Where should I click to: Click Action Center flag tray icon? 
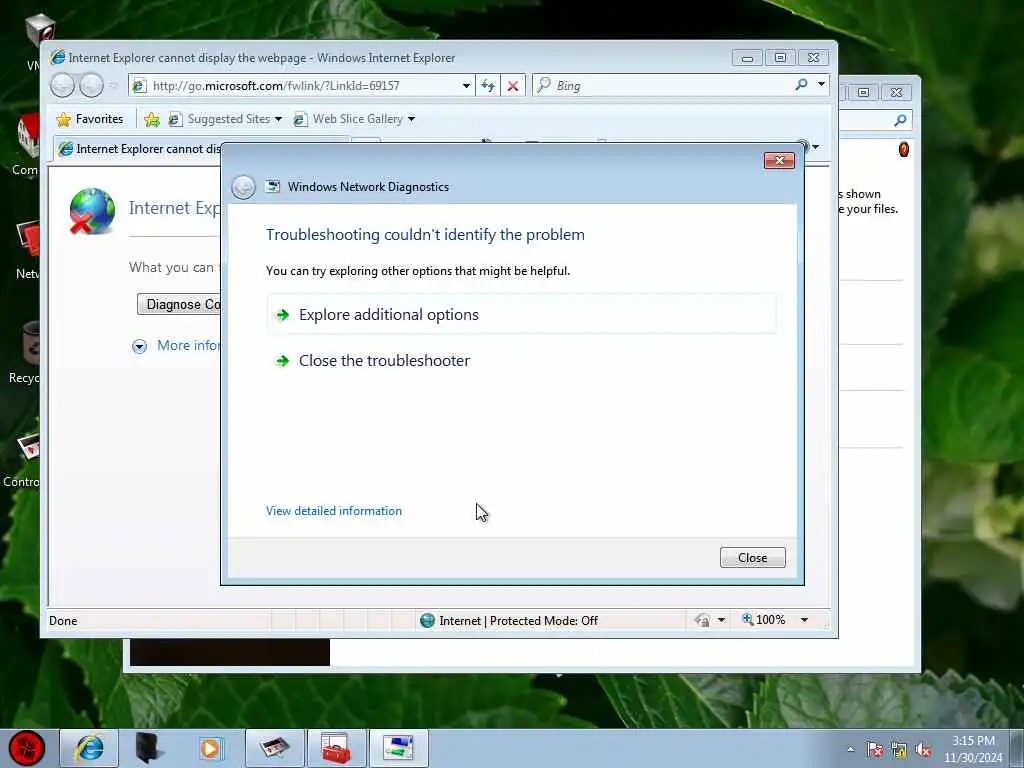pyautogui.click(x=874, y=750)
